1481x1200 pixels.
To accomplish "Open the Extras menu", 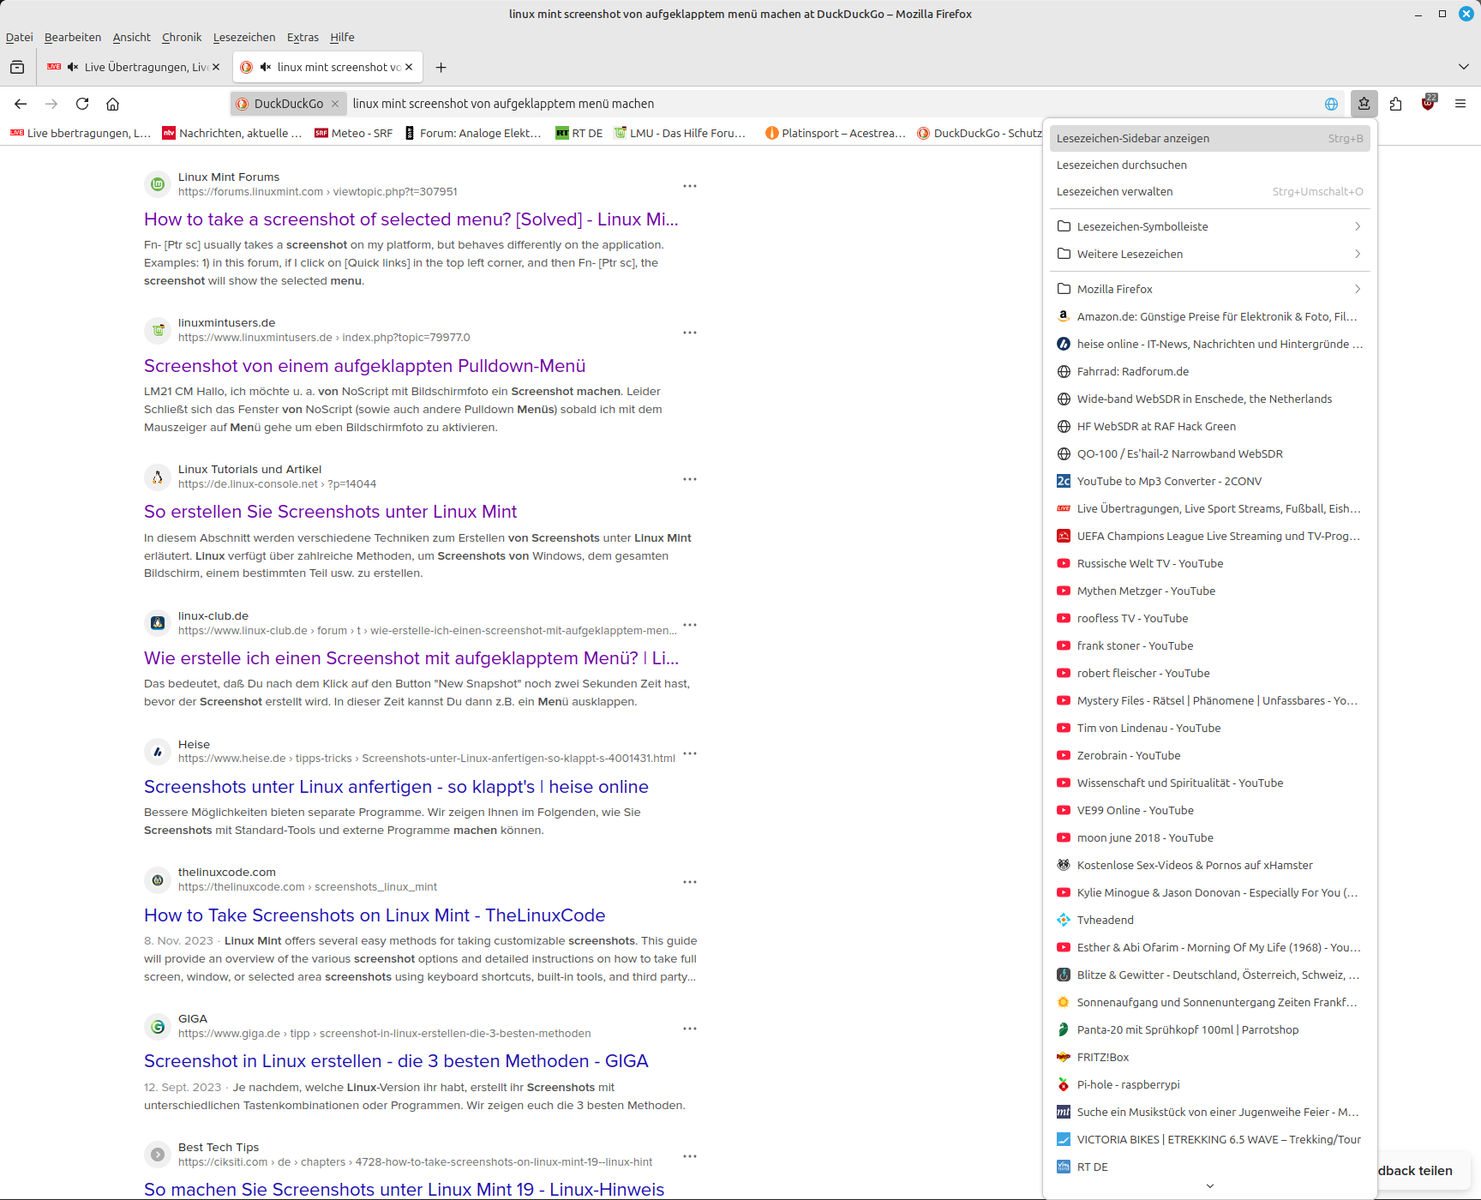I will tap(303, 37).
